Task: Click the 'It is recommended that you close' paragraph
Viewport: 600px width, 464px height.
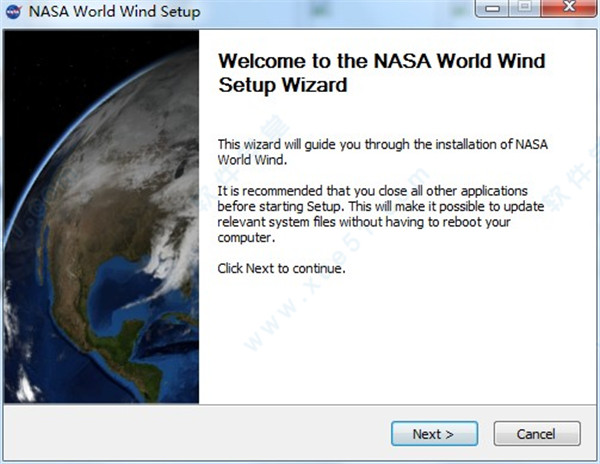Action: coord(381,214)
